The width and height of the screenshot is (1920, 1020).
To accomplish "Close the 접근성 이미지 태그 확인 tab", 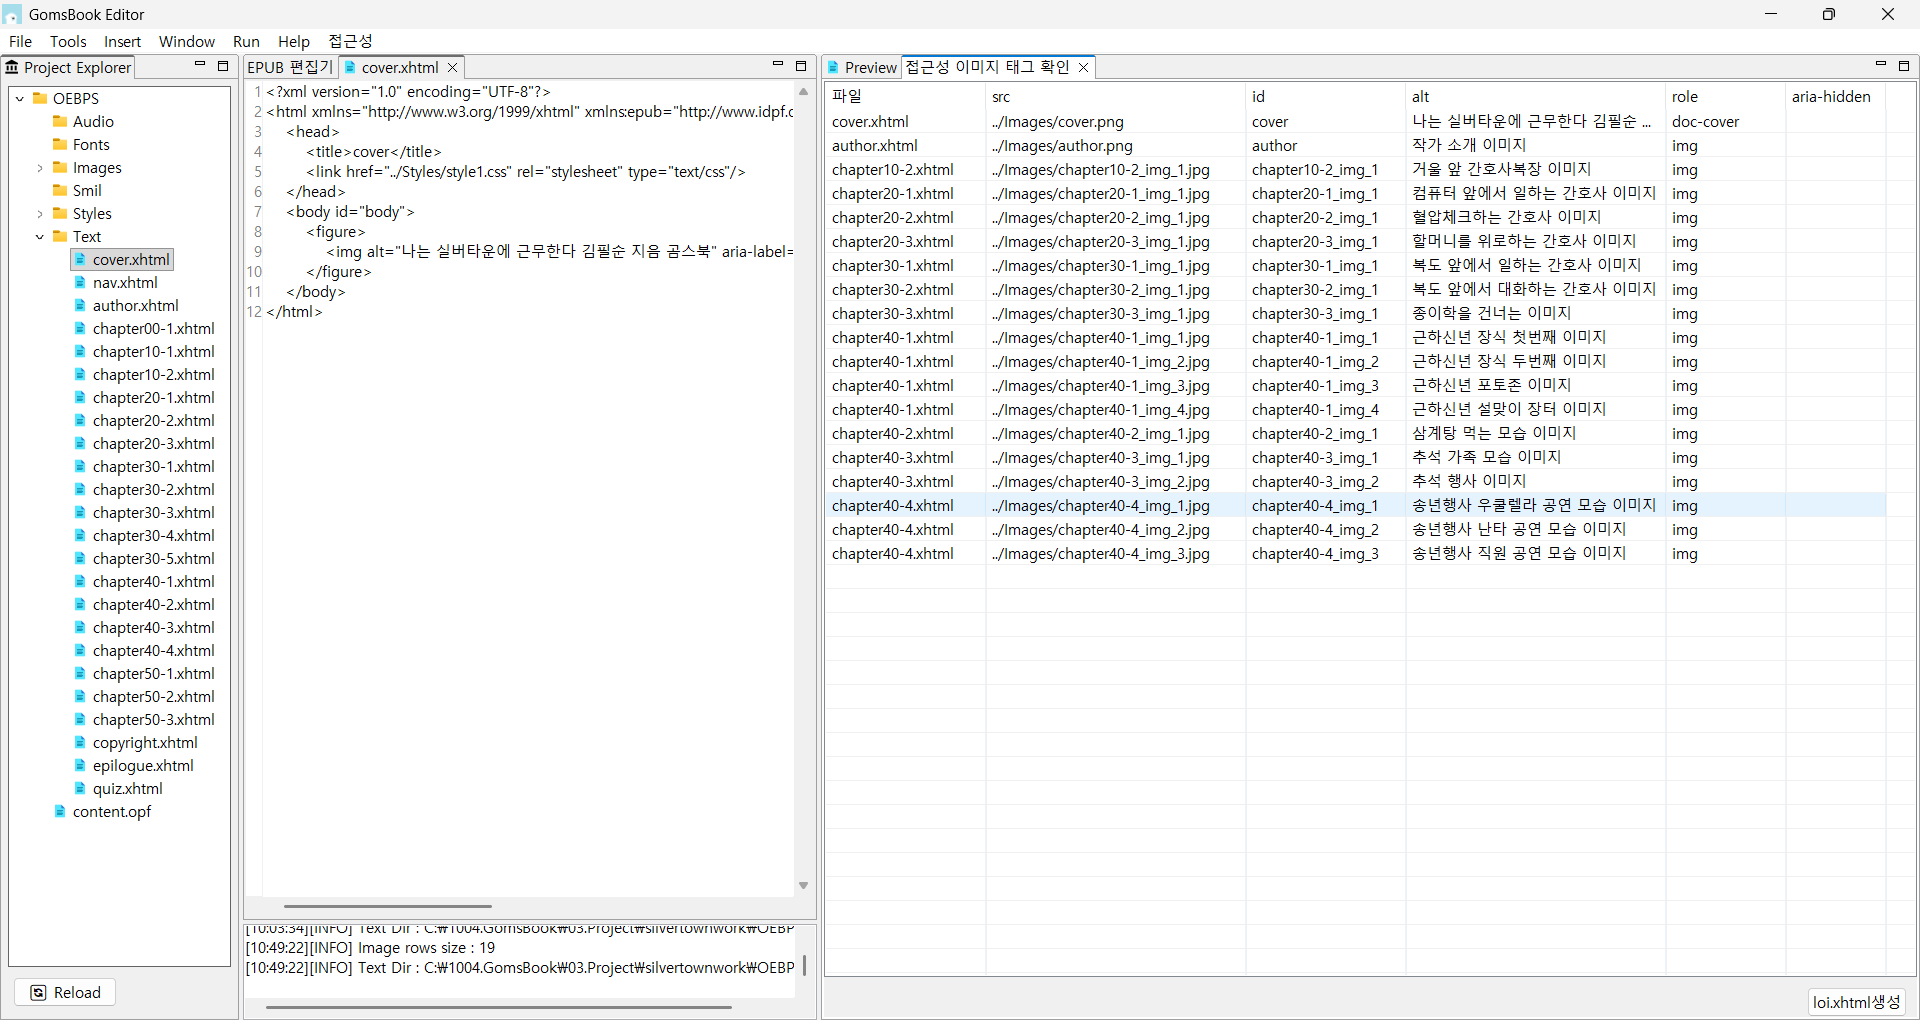I will tap(1083, 67).
